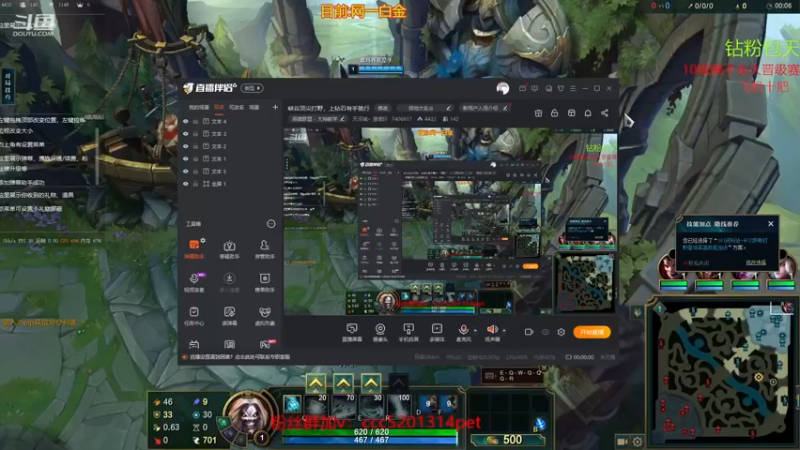
Task: Mute the 麦克风 microphone icon
Action: pyautogui.click(x=463, y=330)
